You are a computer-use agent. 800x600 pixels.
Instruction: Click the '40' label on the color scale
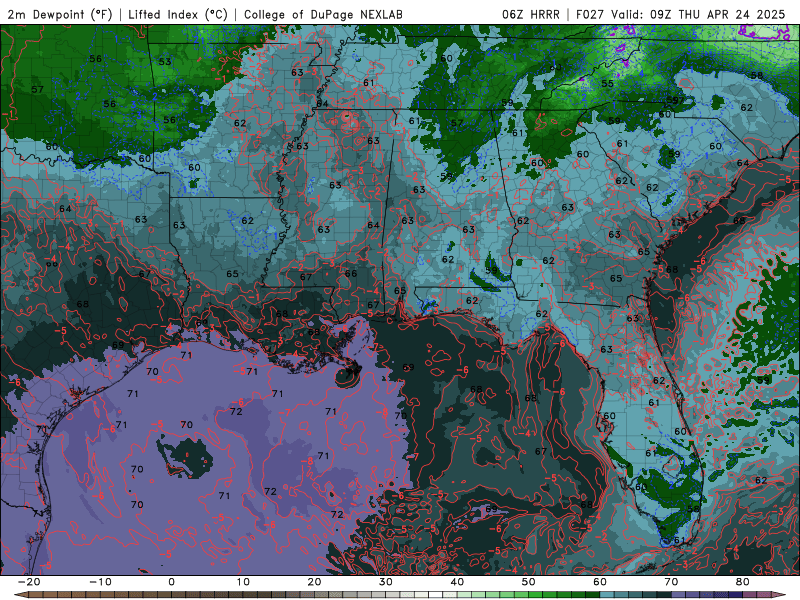tap(457, 582)
